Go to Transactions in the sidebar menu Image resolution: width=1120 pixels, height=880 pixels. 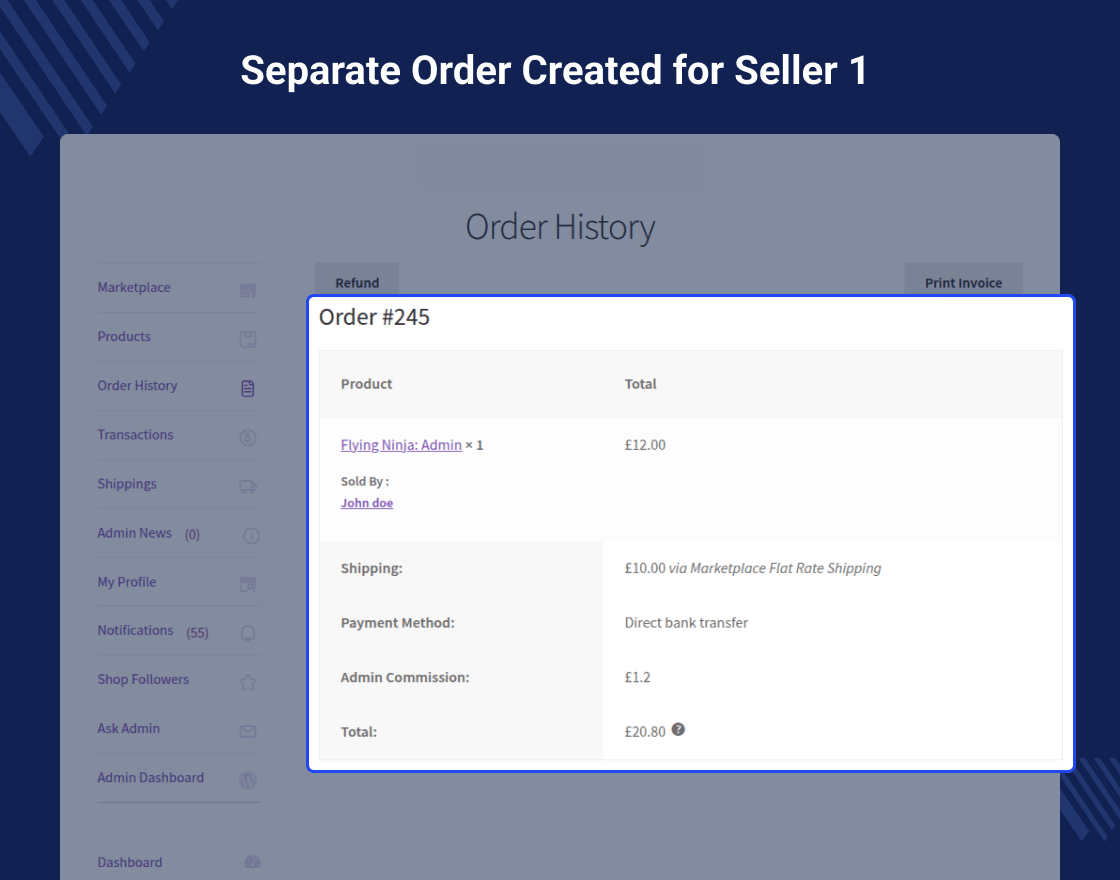135,435
